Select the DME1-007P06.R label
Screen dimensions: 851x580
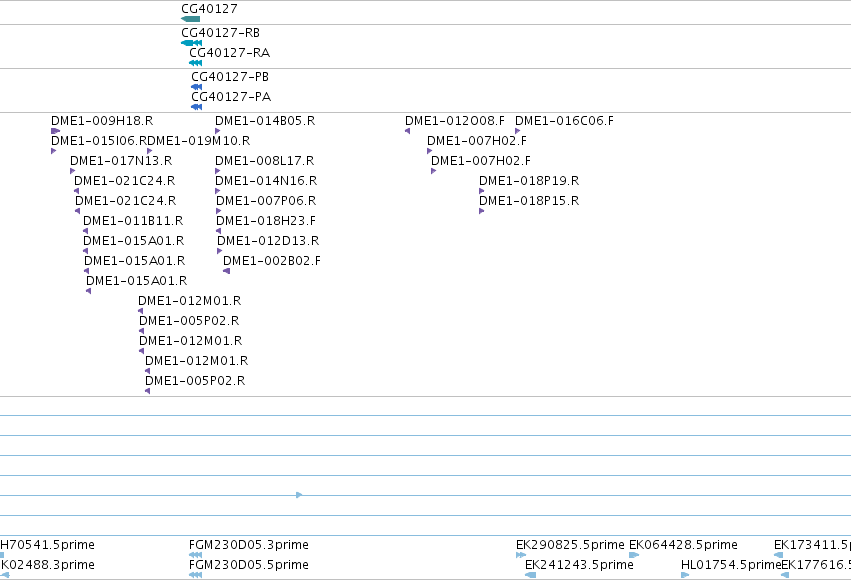266,201
